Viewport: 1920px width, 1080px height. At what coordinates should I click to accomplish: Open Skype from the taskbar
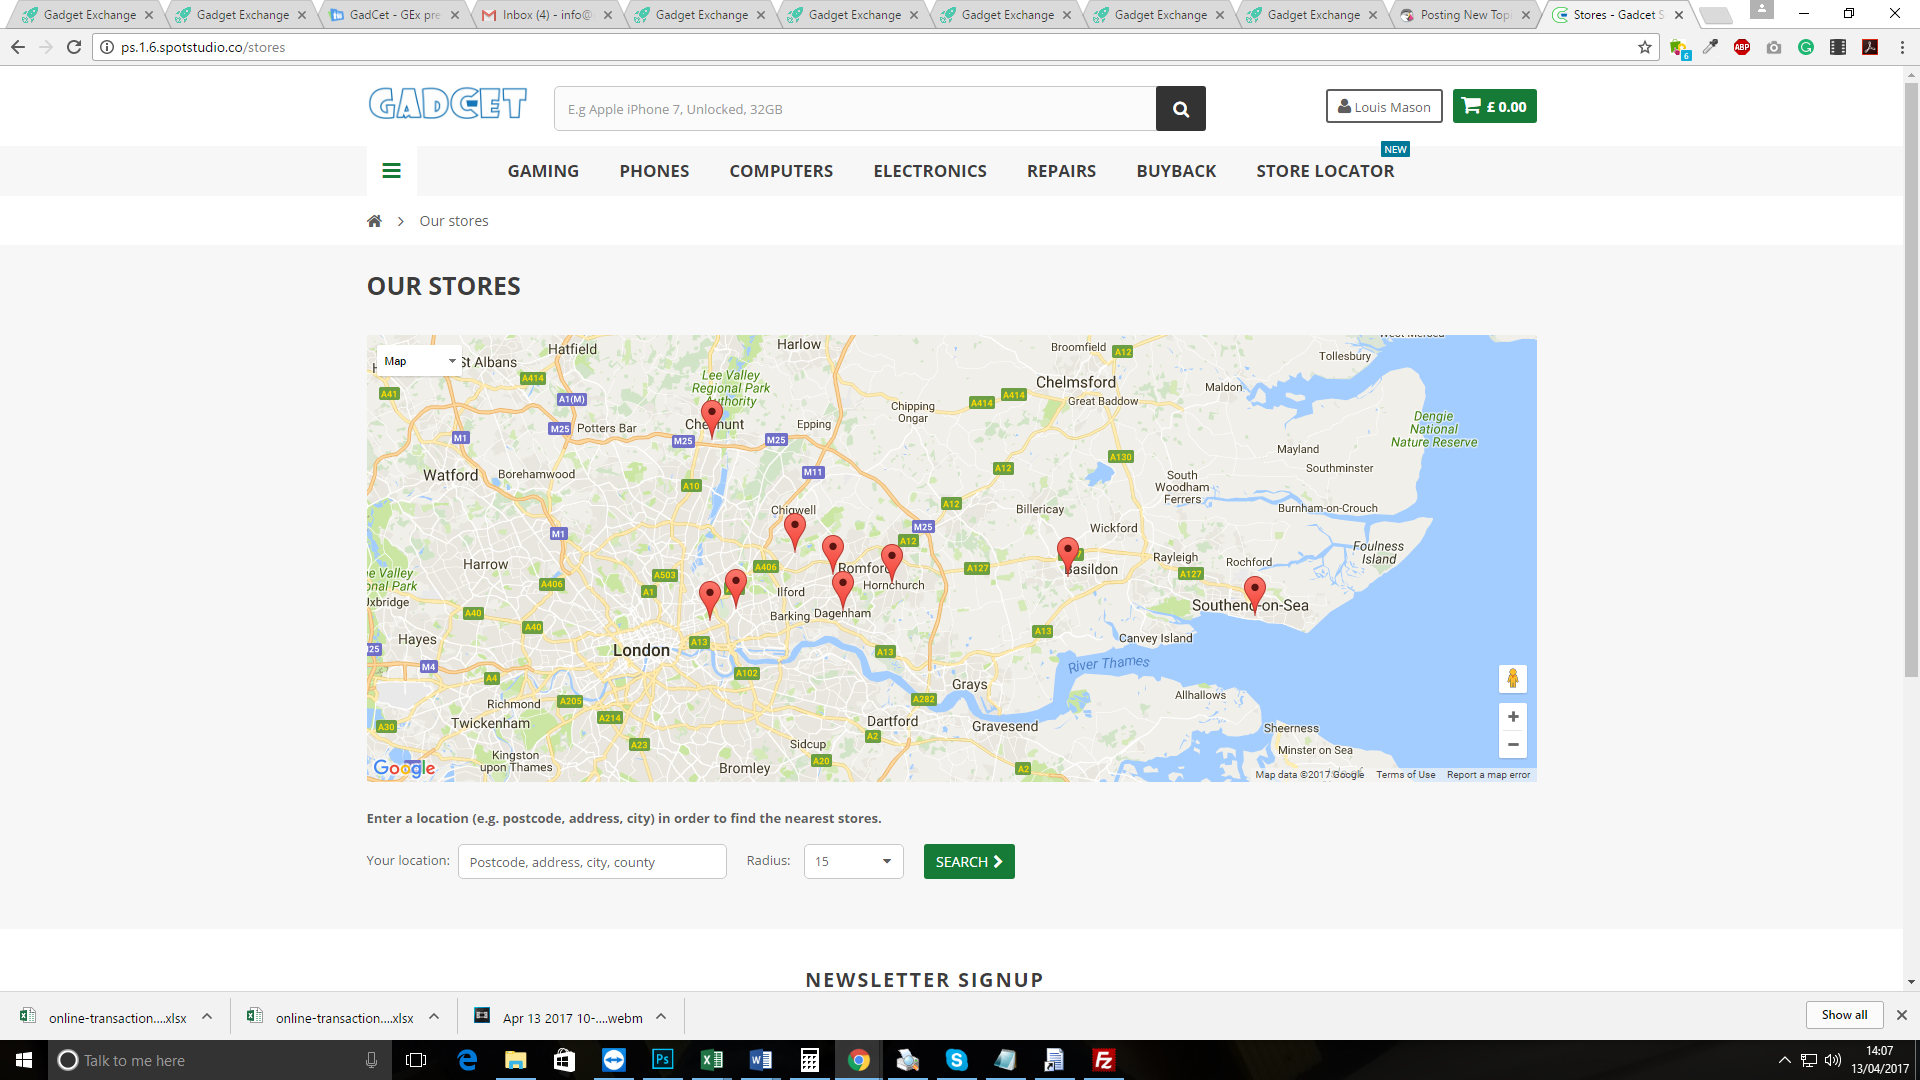[x=957, y=1060]
